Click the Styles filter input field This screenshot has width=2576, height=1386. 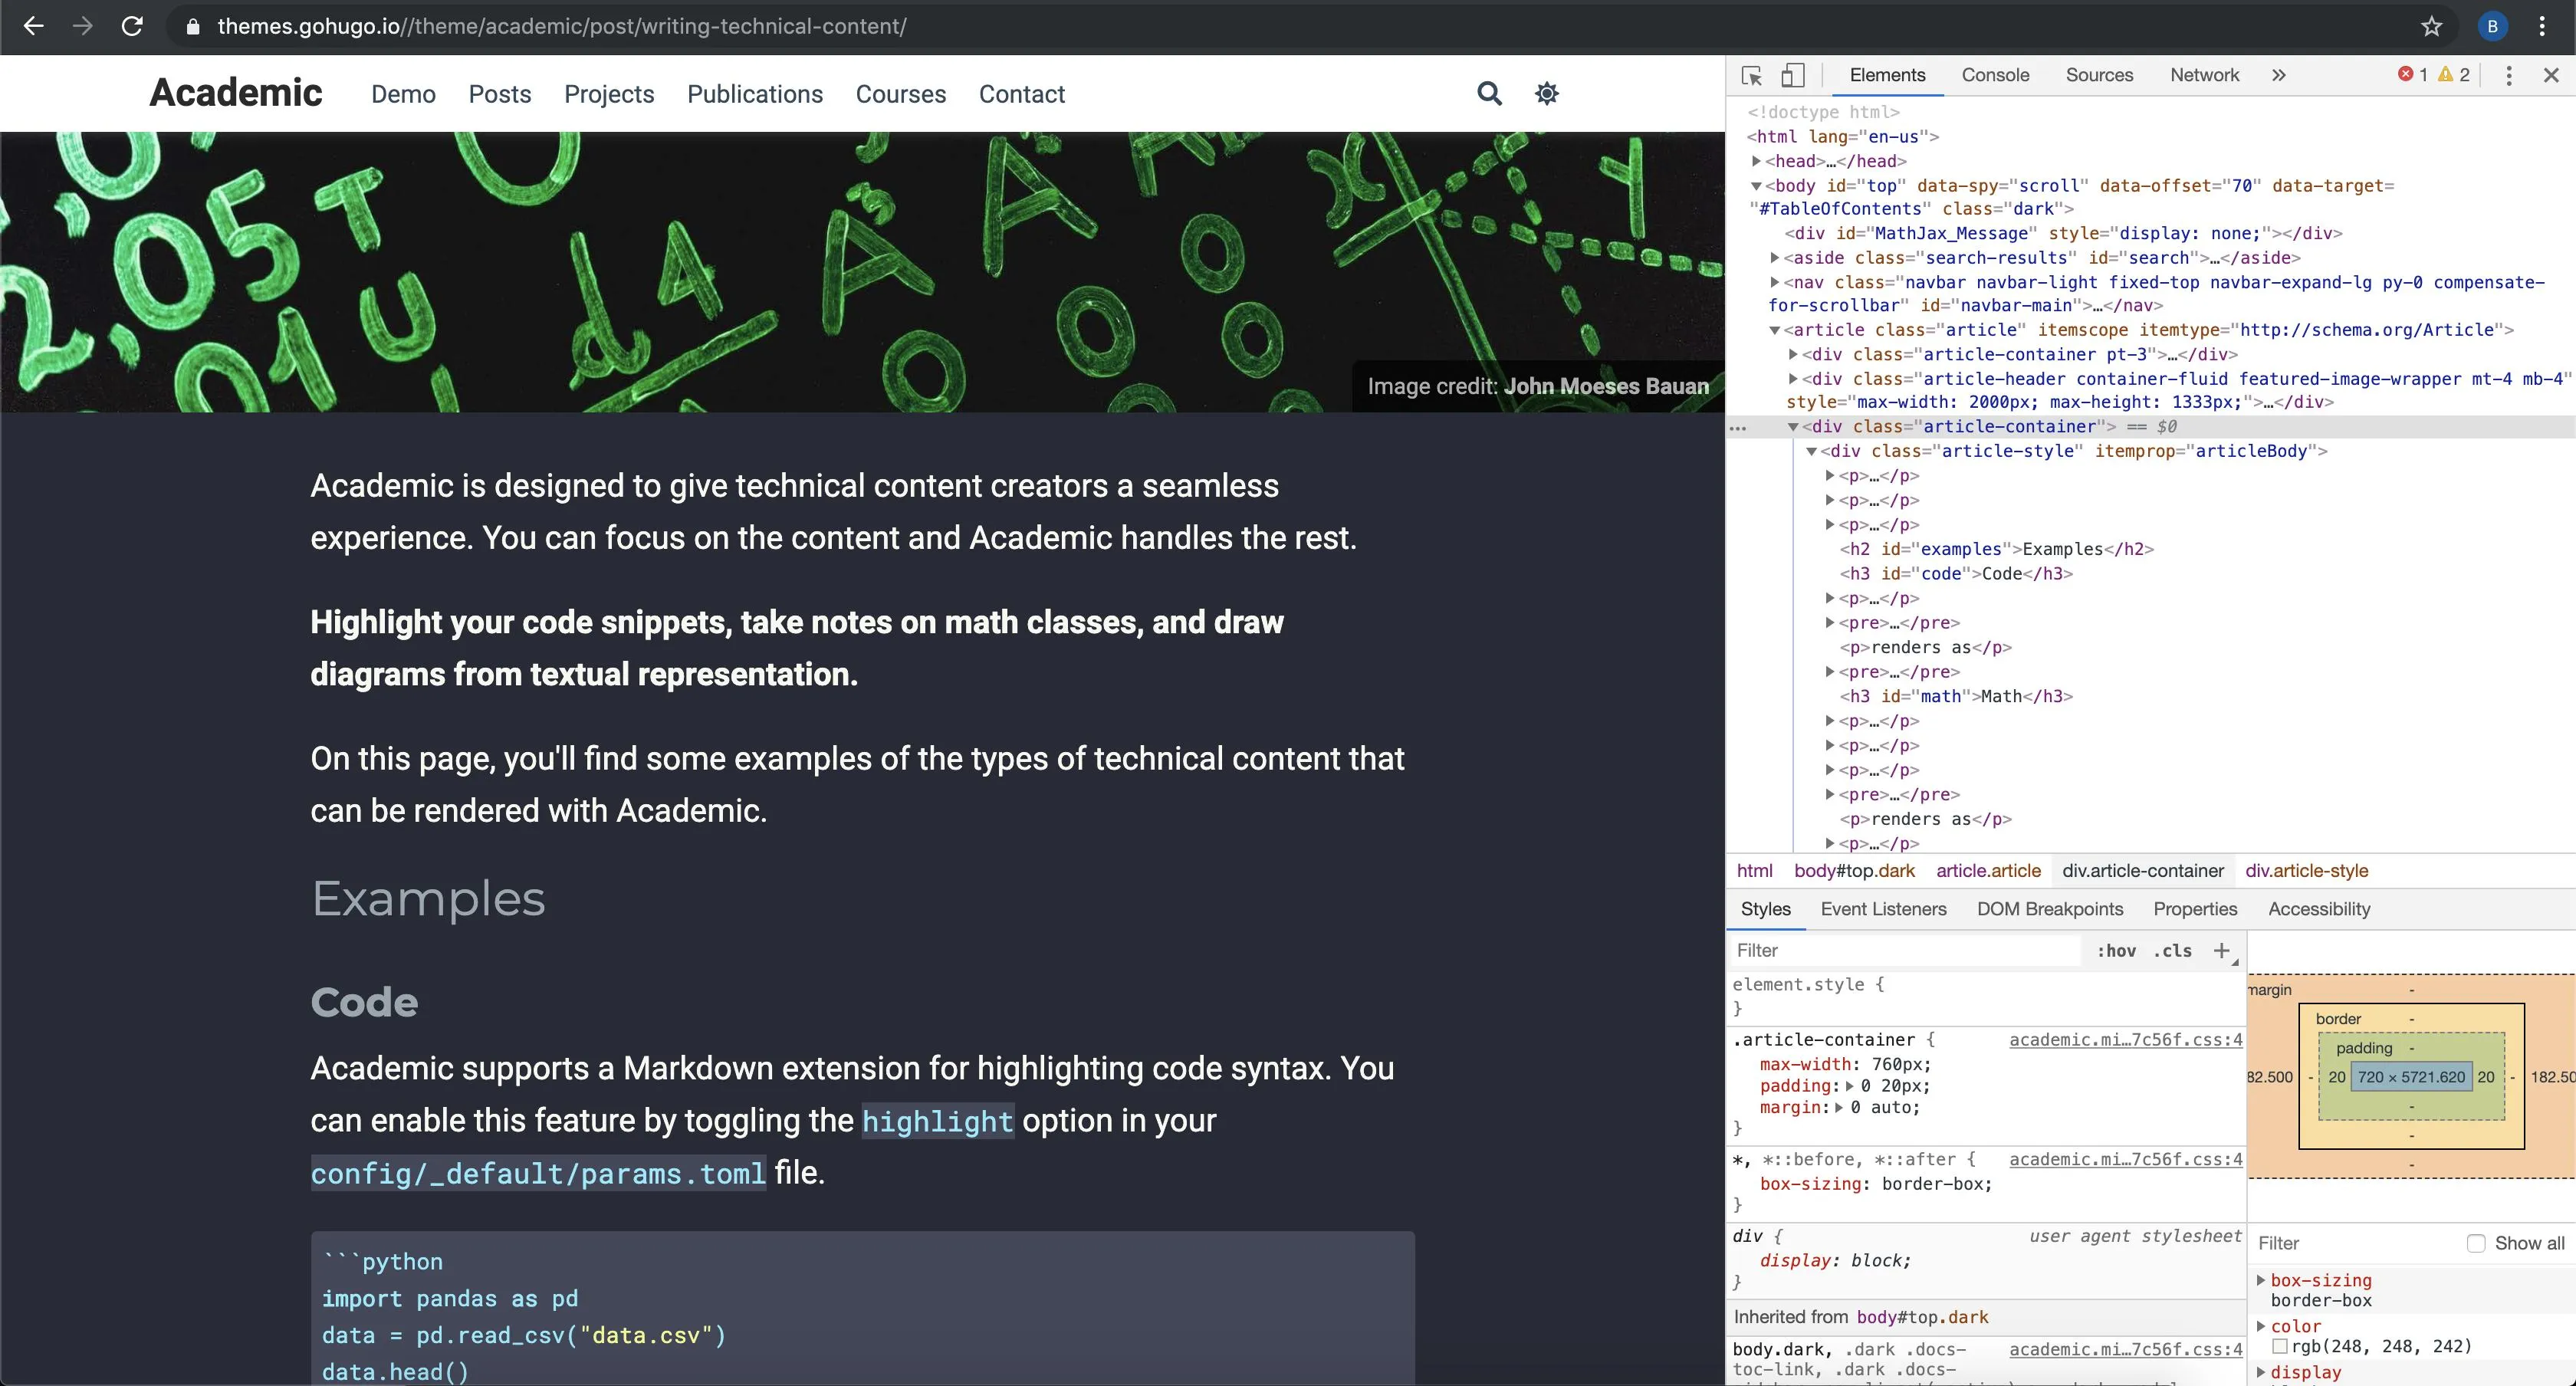1900,950
